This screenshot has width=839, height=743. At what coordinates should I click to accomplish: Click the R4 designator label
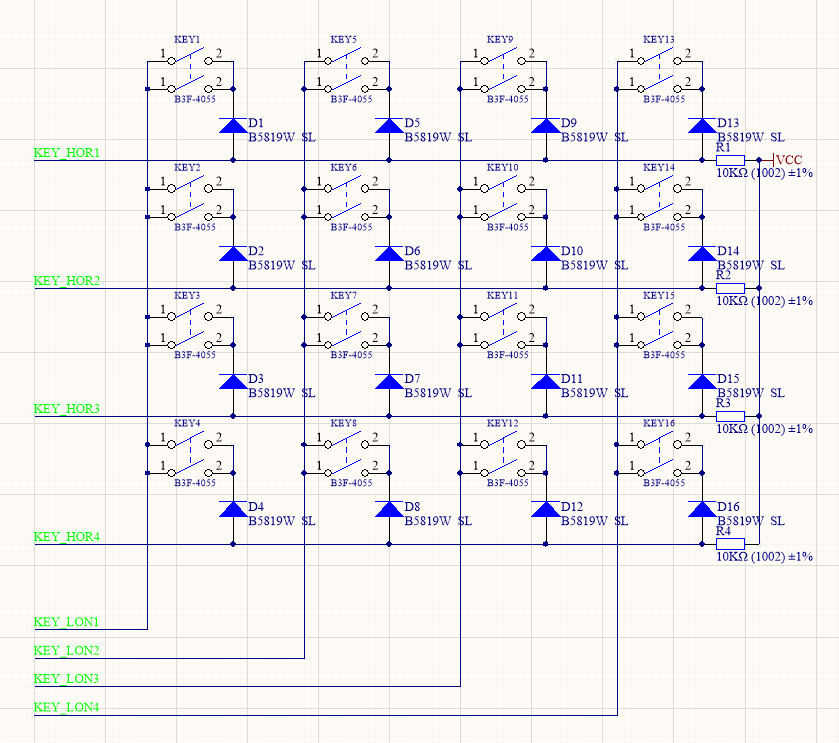click(x=723, y=531)
